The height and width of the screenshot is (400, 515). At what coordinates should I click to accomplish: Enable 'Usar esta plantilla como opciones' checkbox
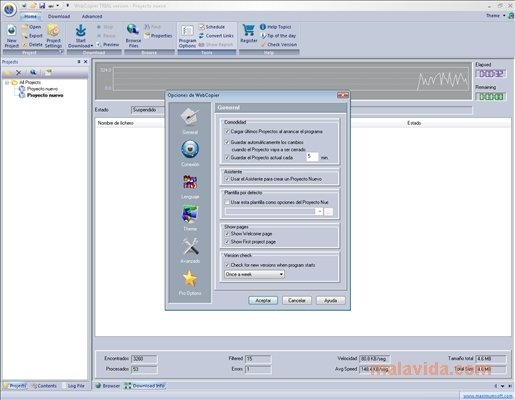(227, 202)
